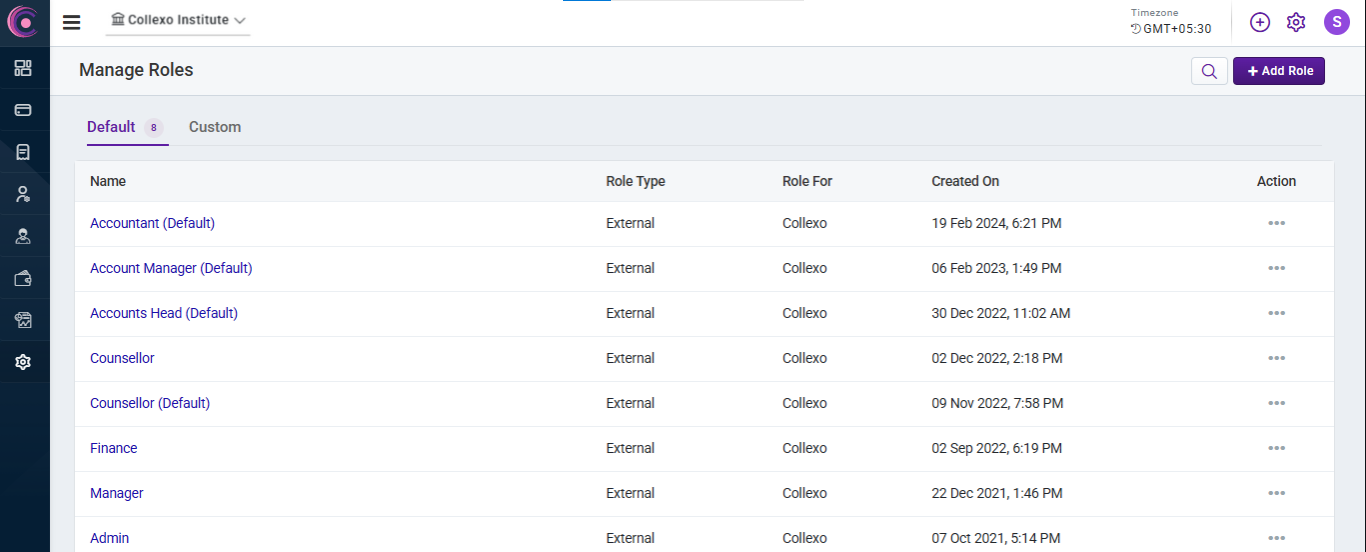Open the settings gear in left sidebar
The width and height of the screenshot is (1366, 552).
23,362
